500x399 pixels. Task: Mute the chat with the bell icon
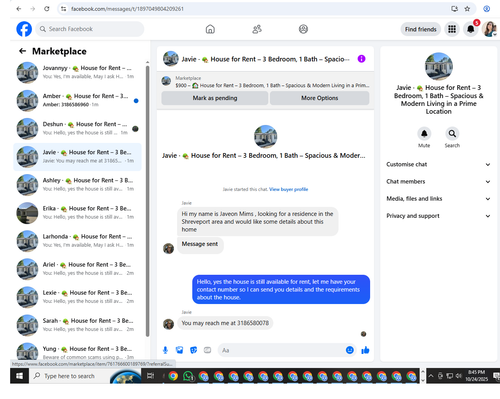click(424, 134)
